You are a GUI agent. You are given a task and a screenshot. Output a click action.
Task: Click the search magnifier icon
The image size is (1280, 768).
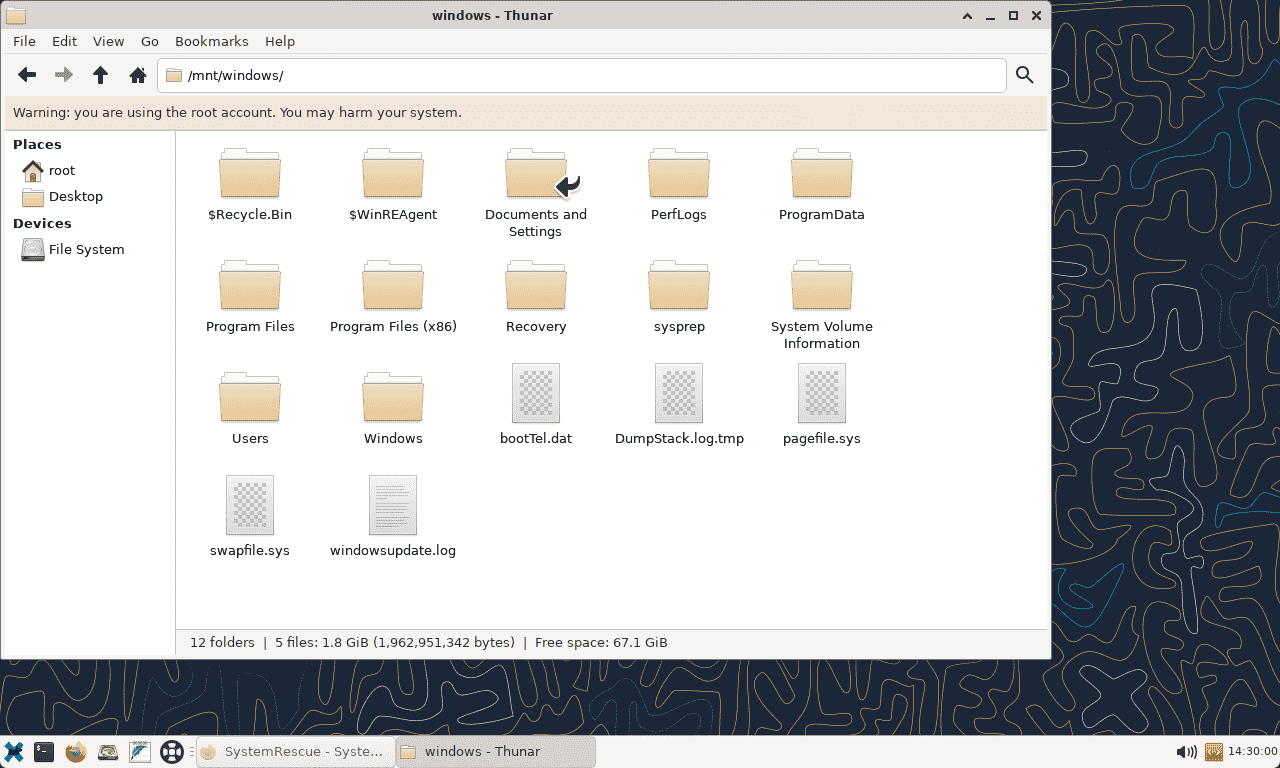(x=1025, y=75)
